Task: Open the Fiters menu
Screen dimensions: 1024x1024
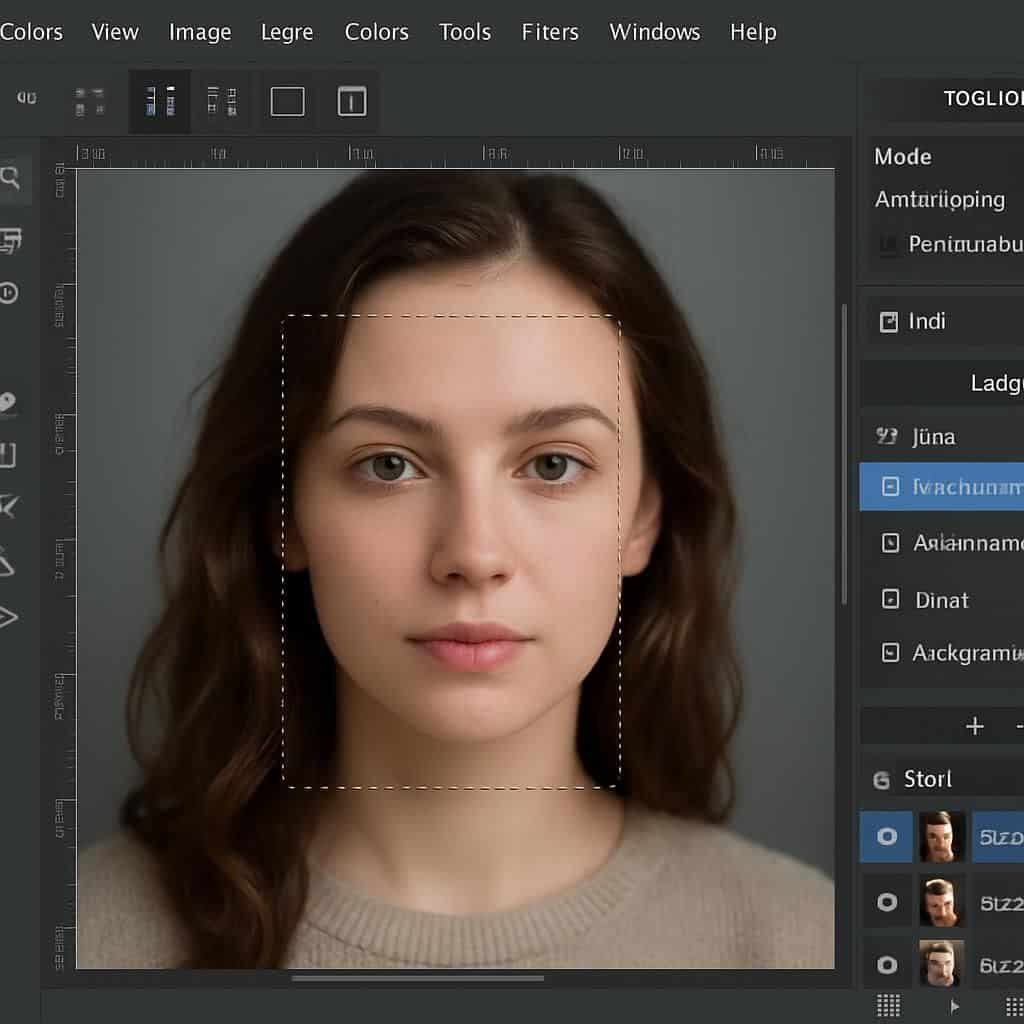Action: (550, 32)
